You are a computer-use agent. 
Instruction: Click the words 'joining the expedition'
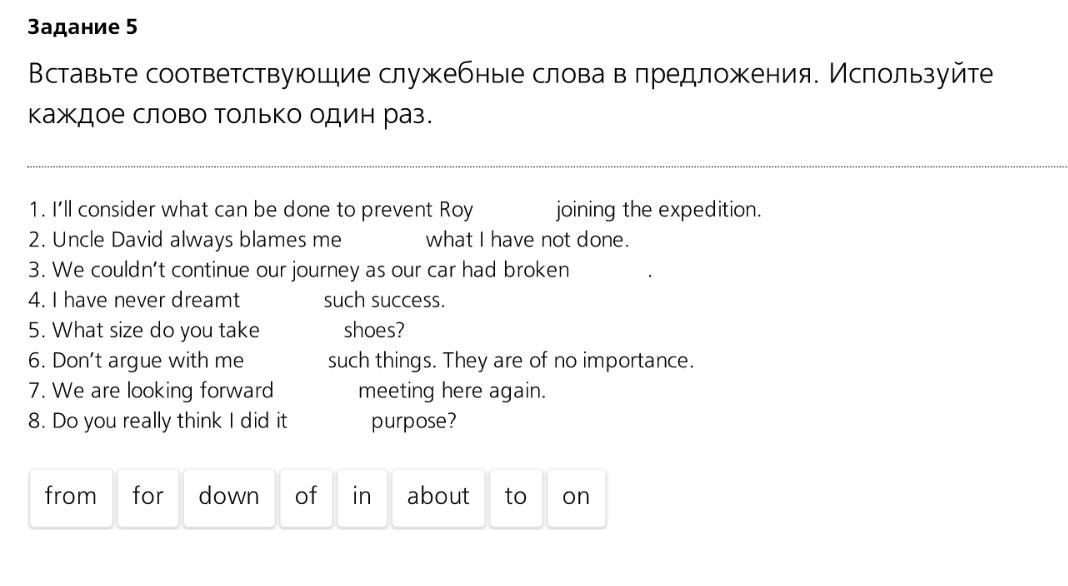[x=658, y=210]
